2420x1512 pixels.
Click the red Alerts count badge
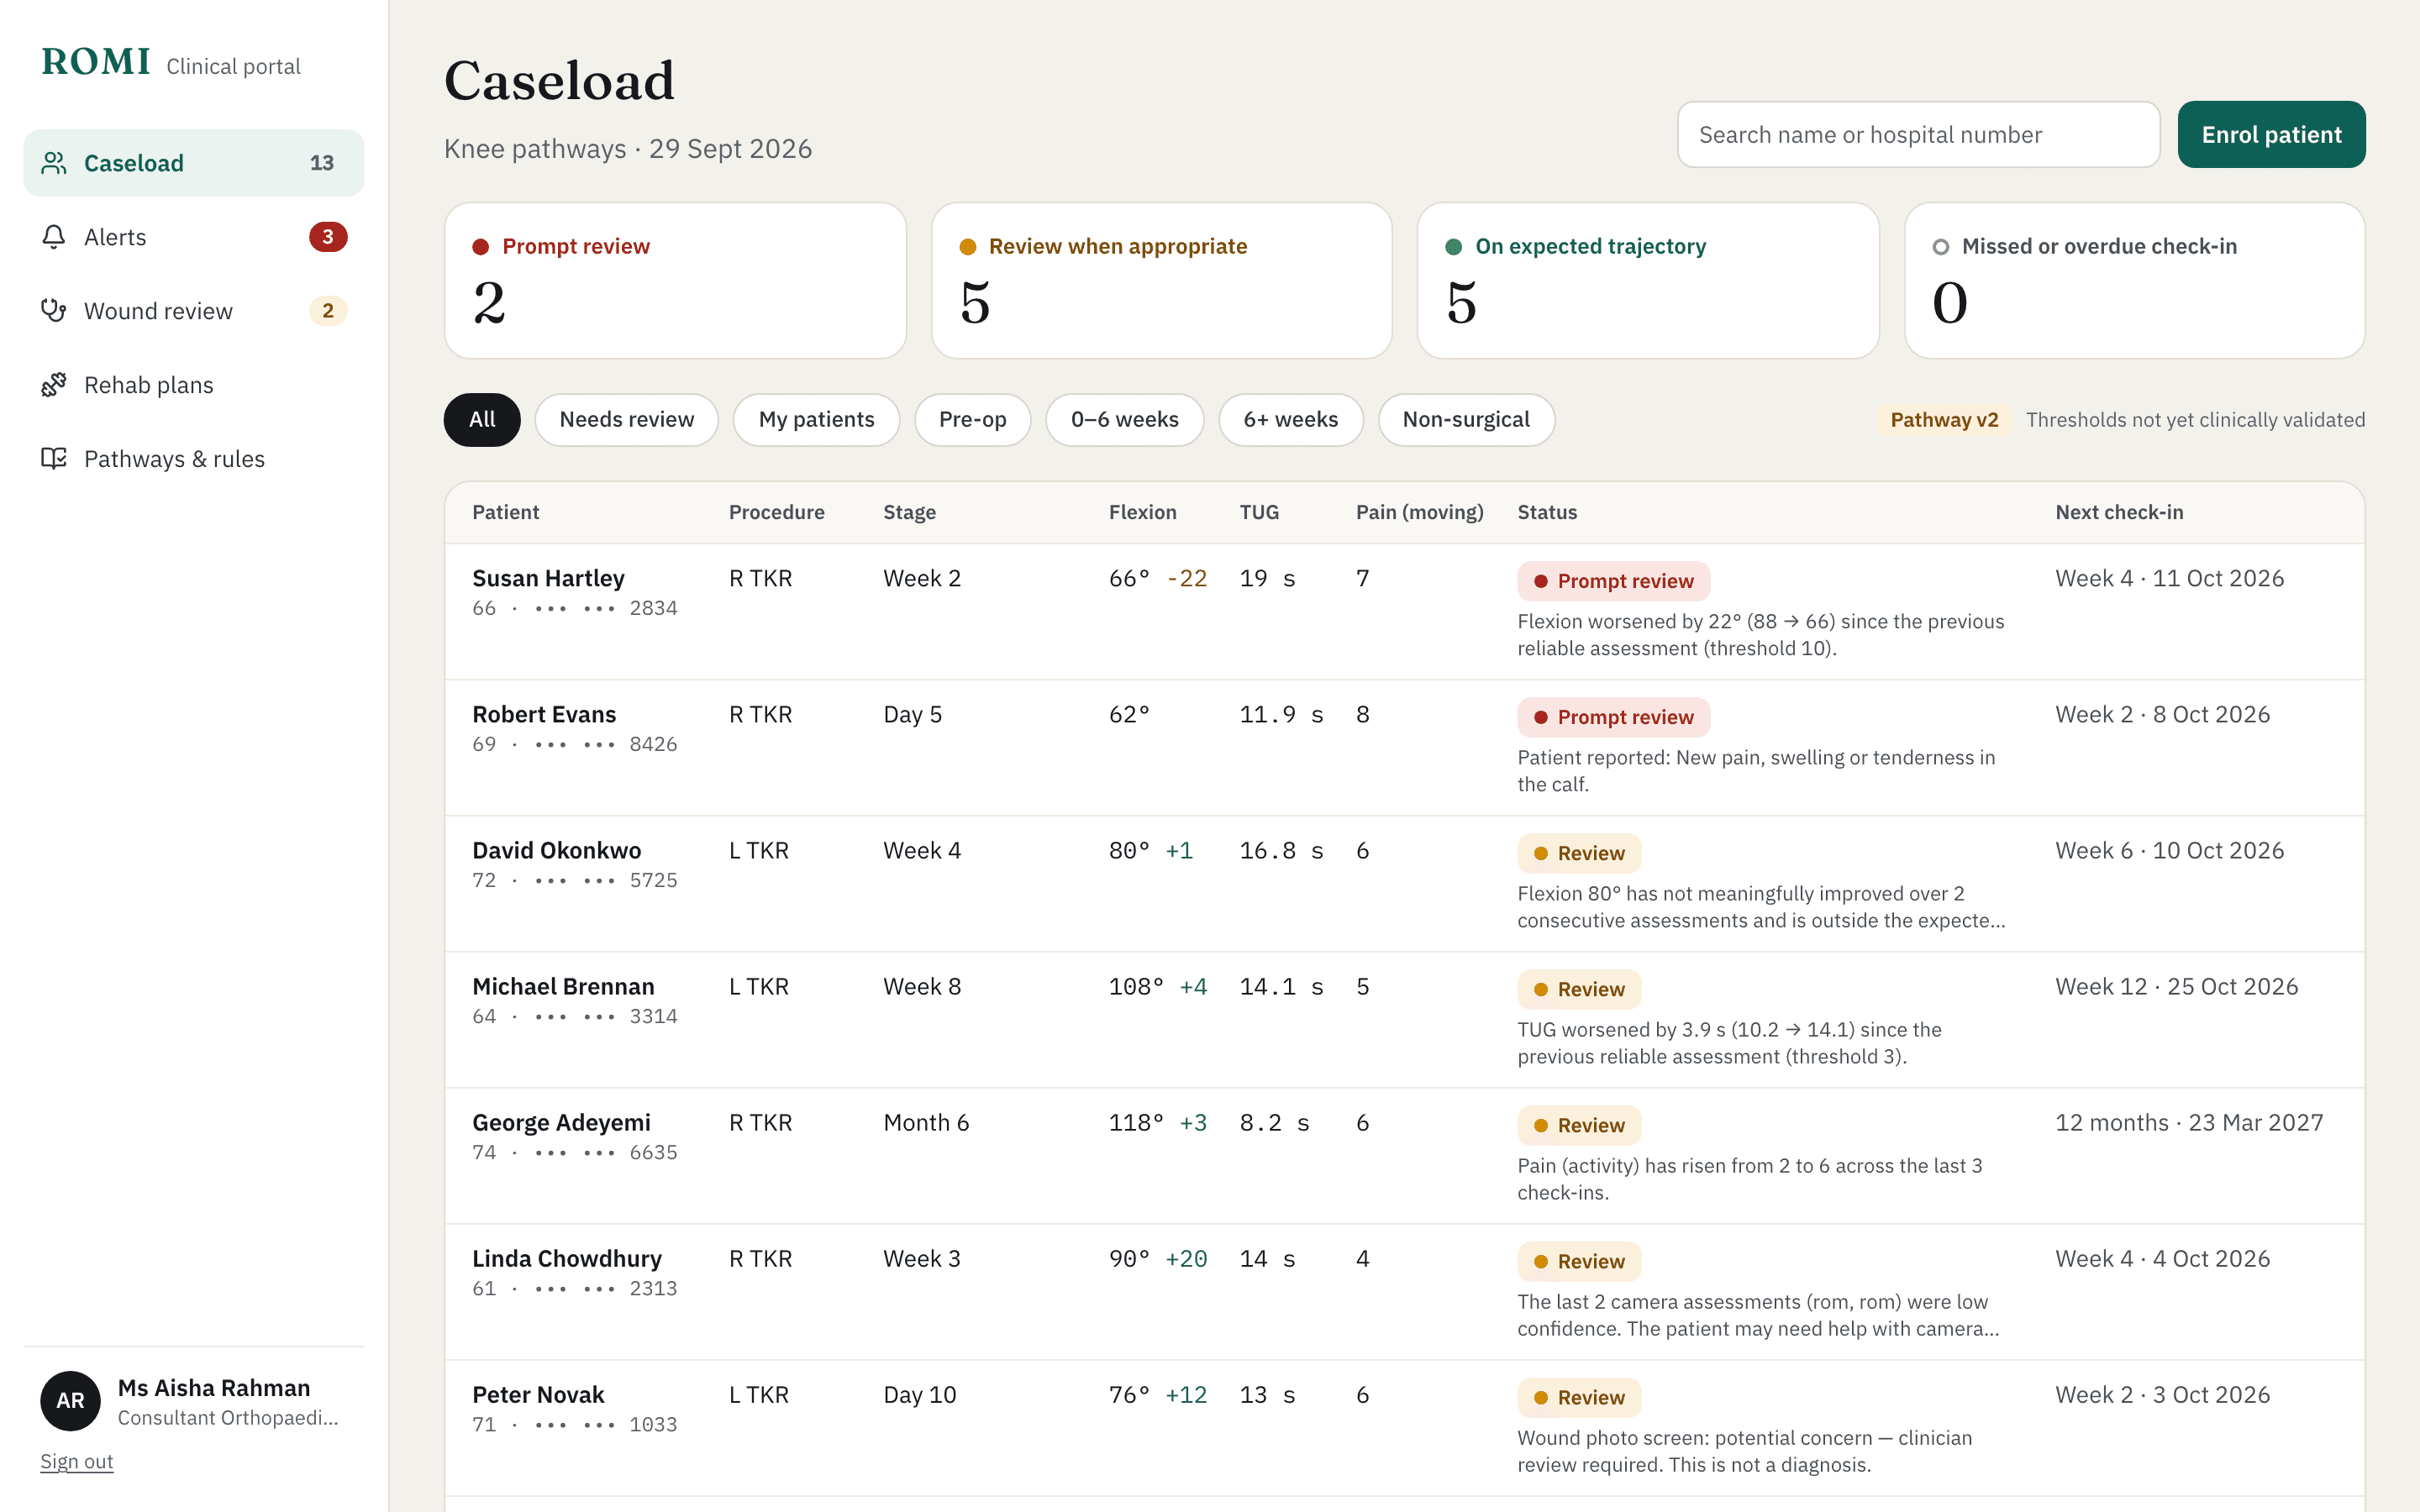coord(328,237)
